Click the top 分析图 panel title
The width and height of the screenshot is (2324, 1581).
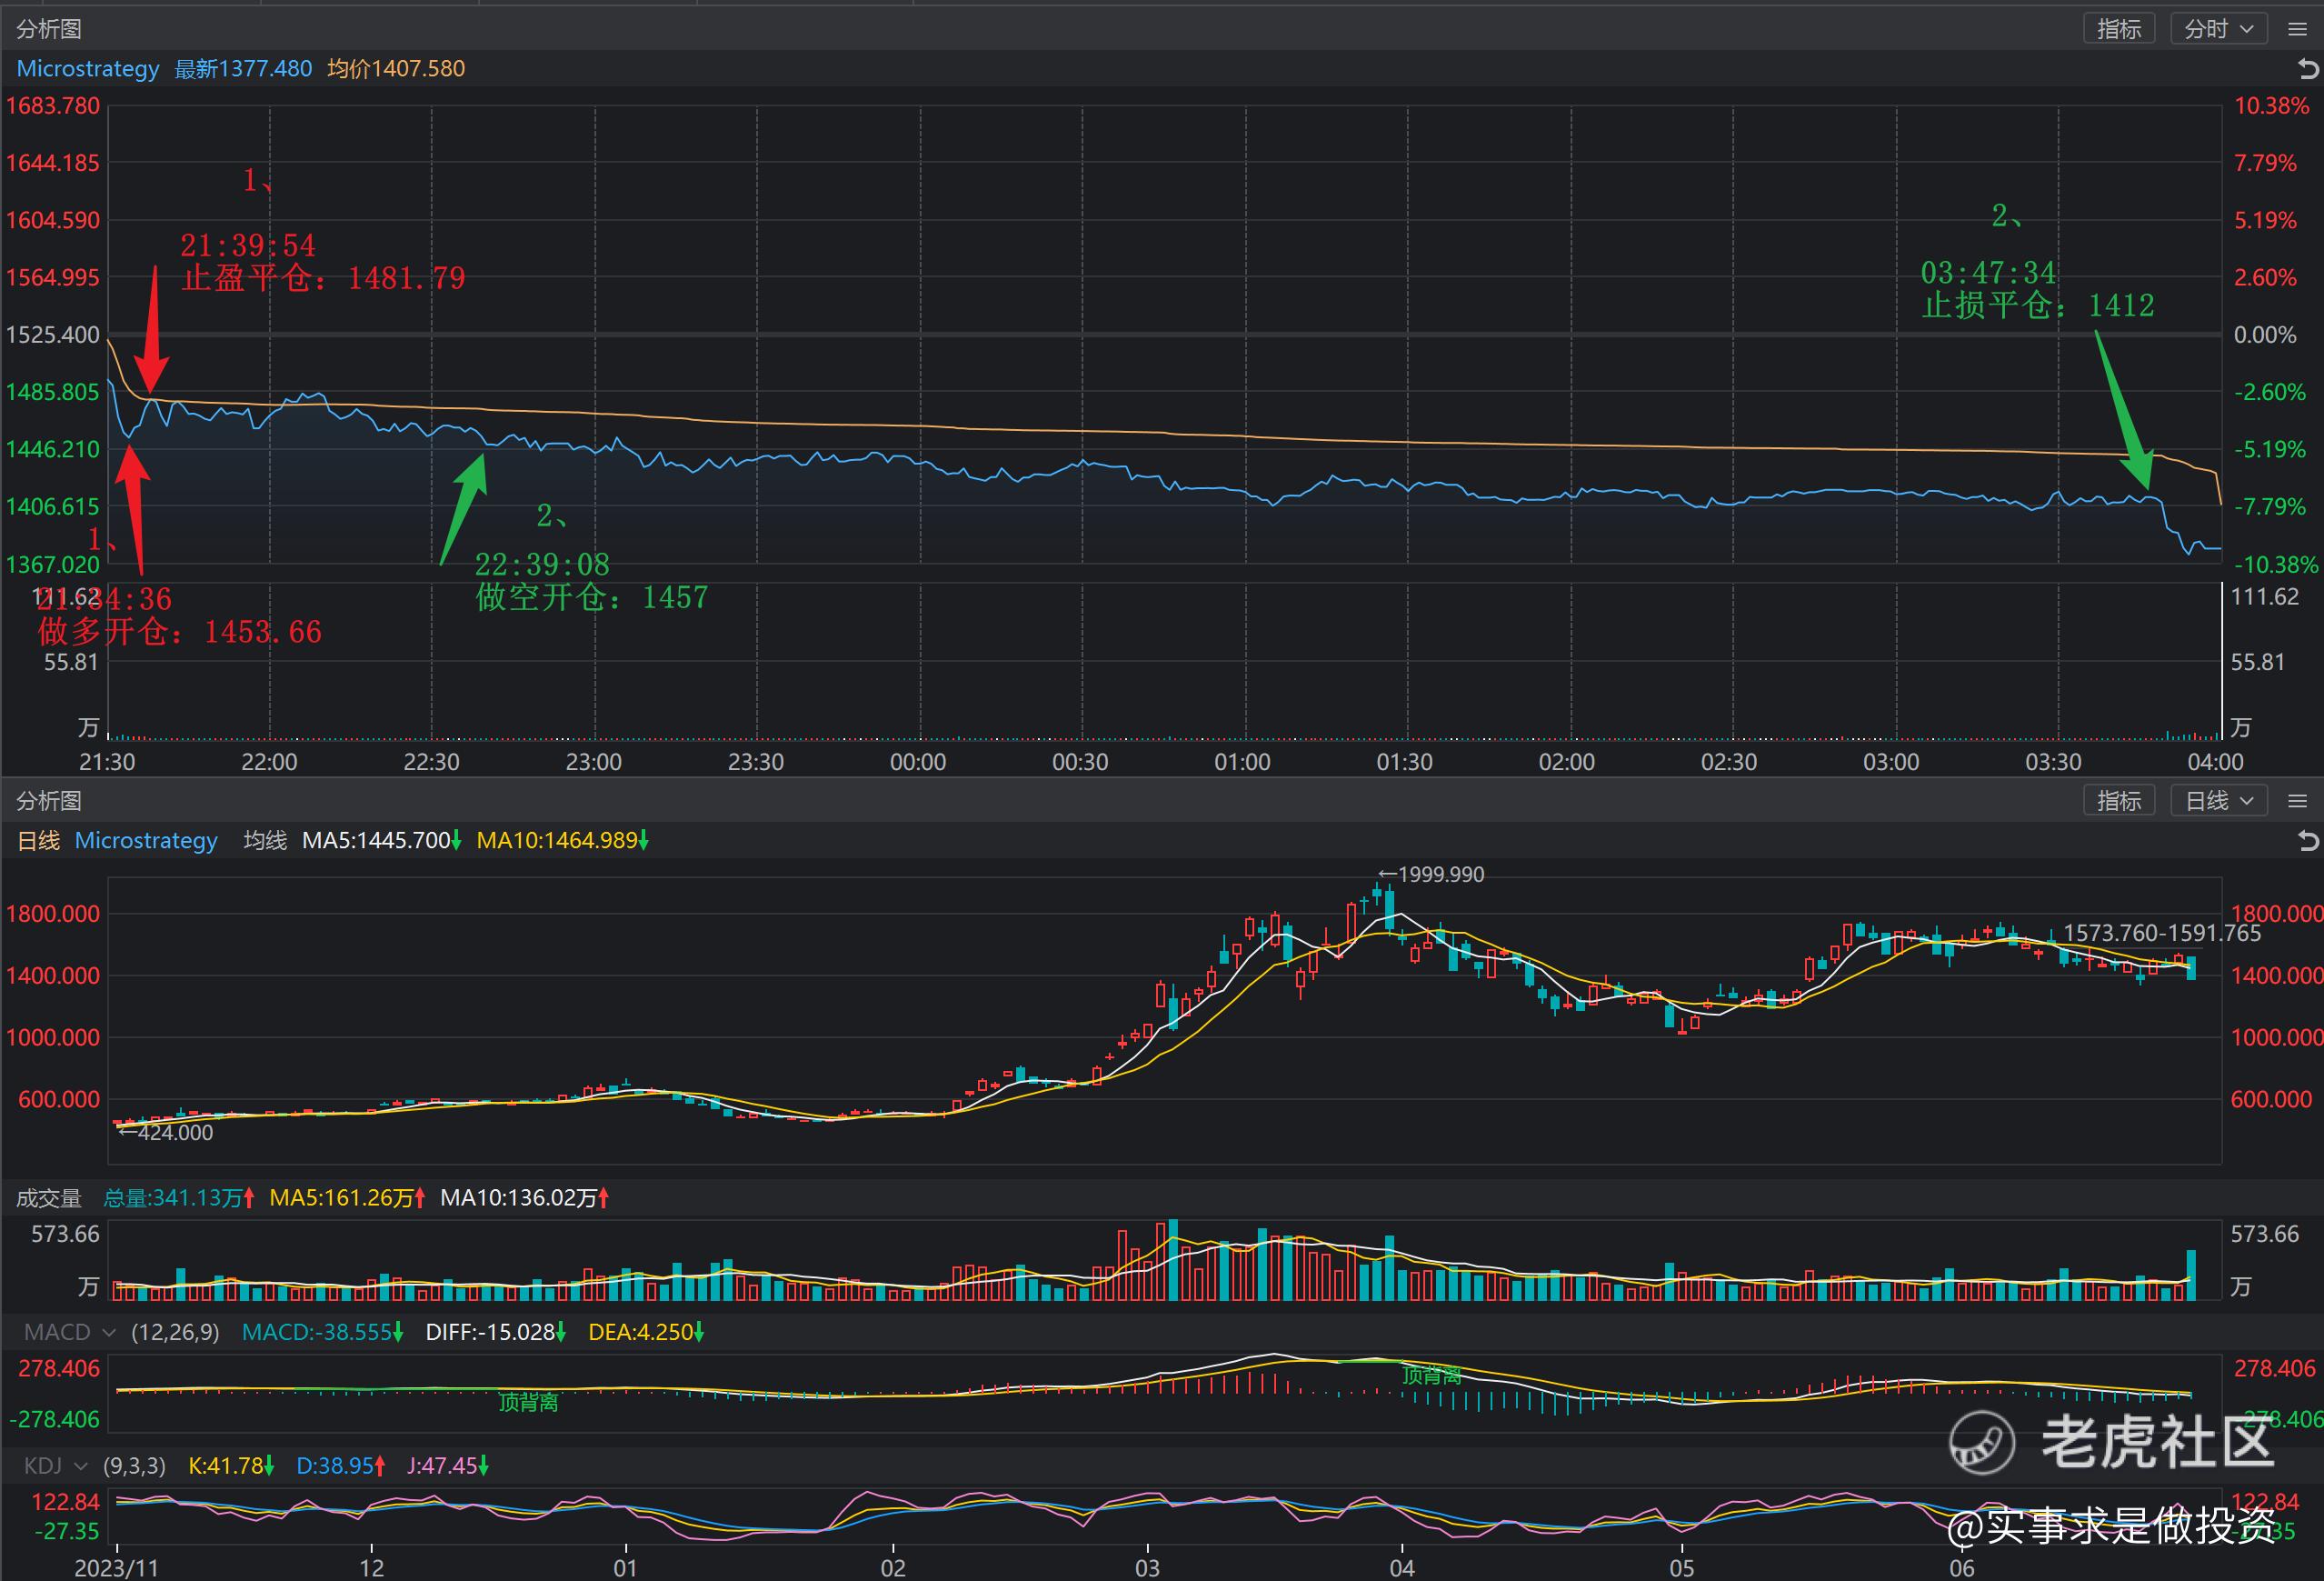point(48,29)
